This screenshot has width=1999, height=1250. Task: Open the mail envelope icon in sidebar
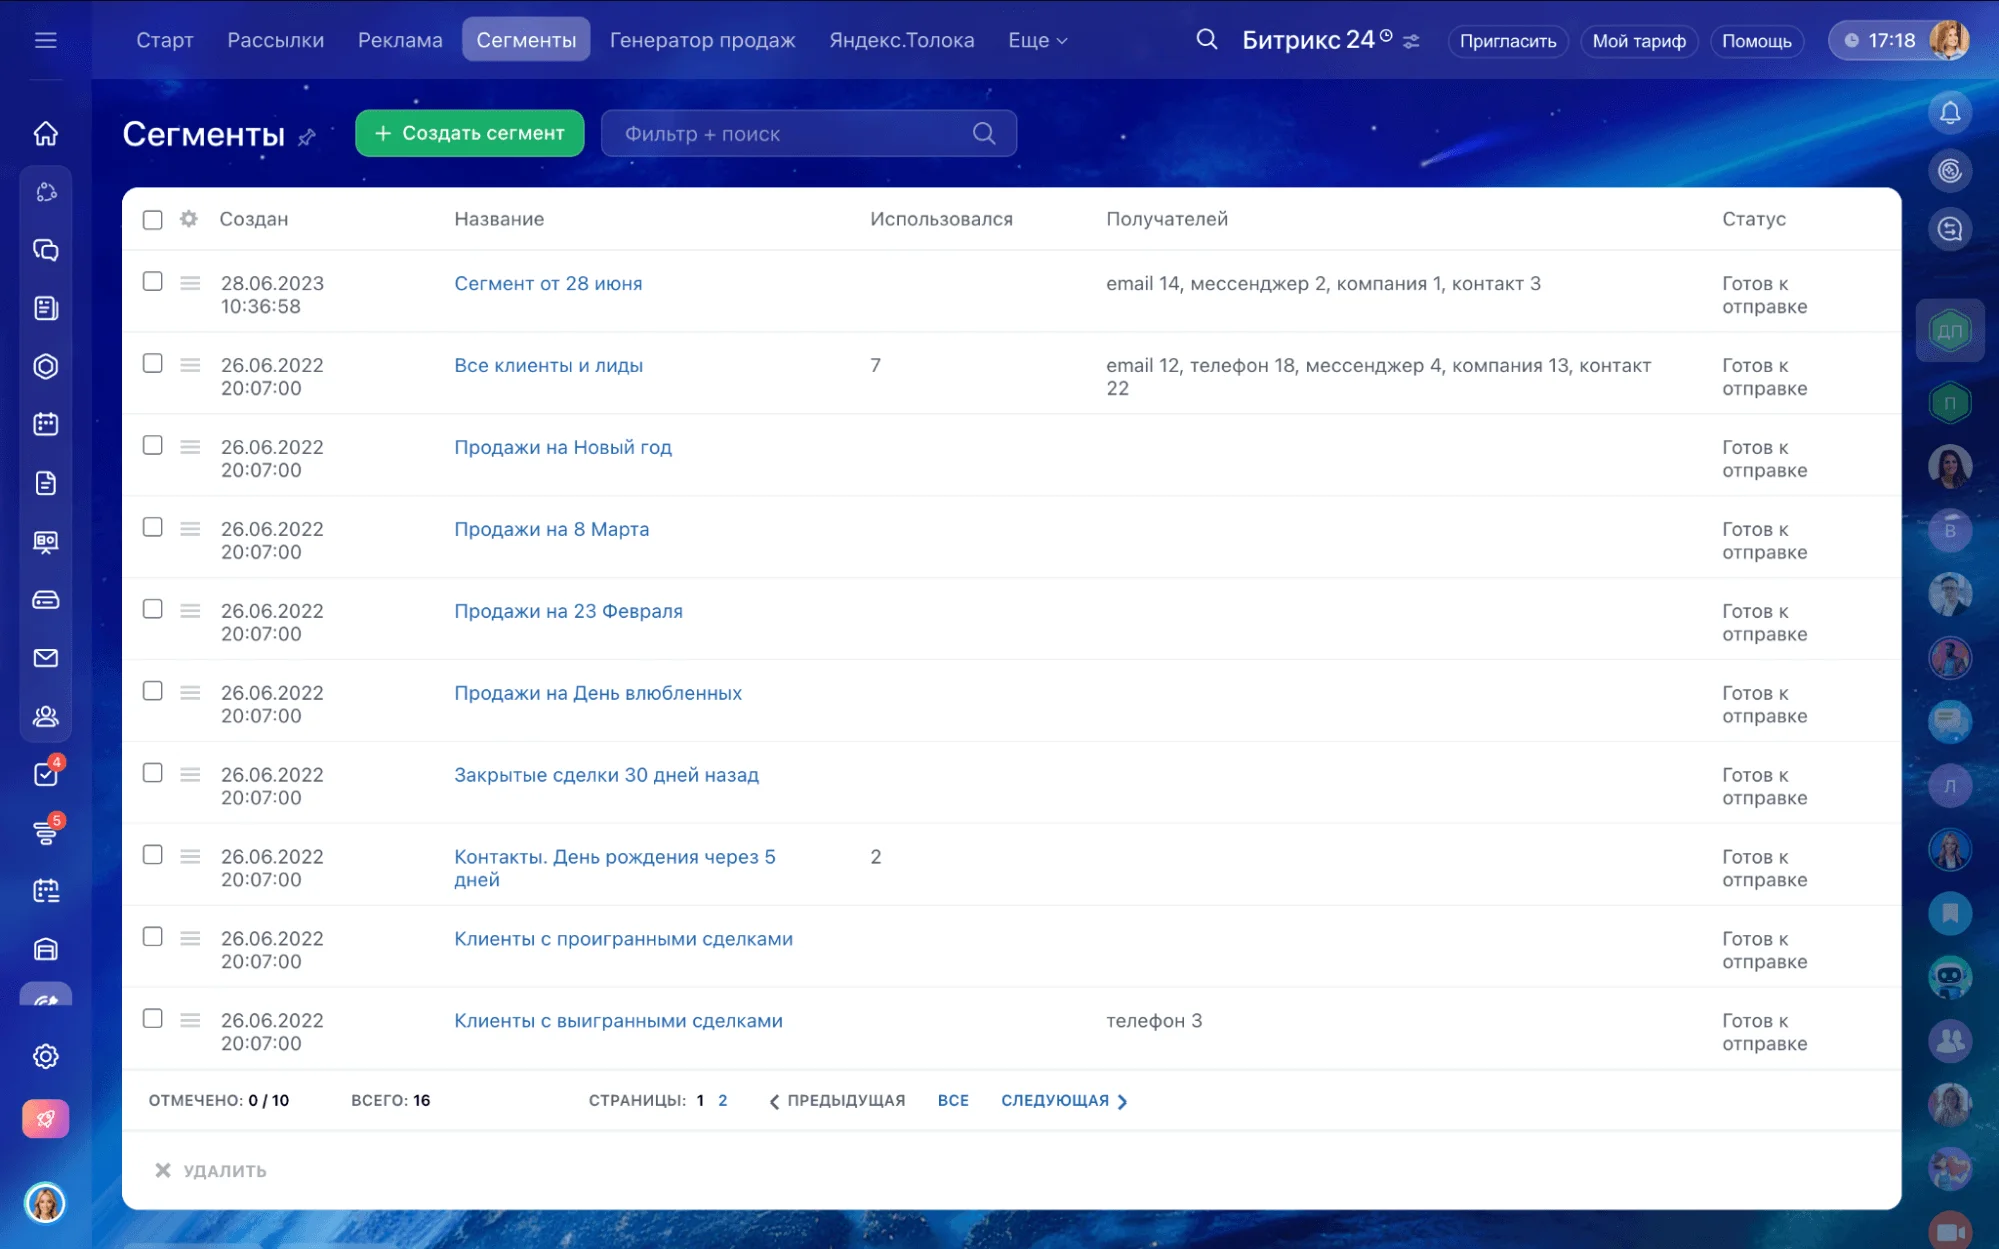click(46, 658)
